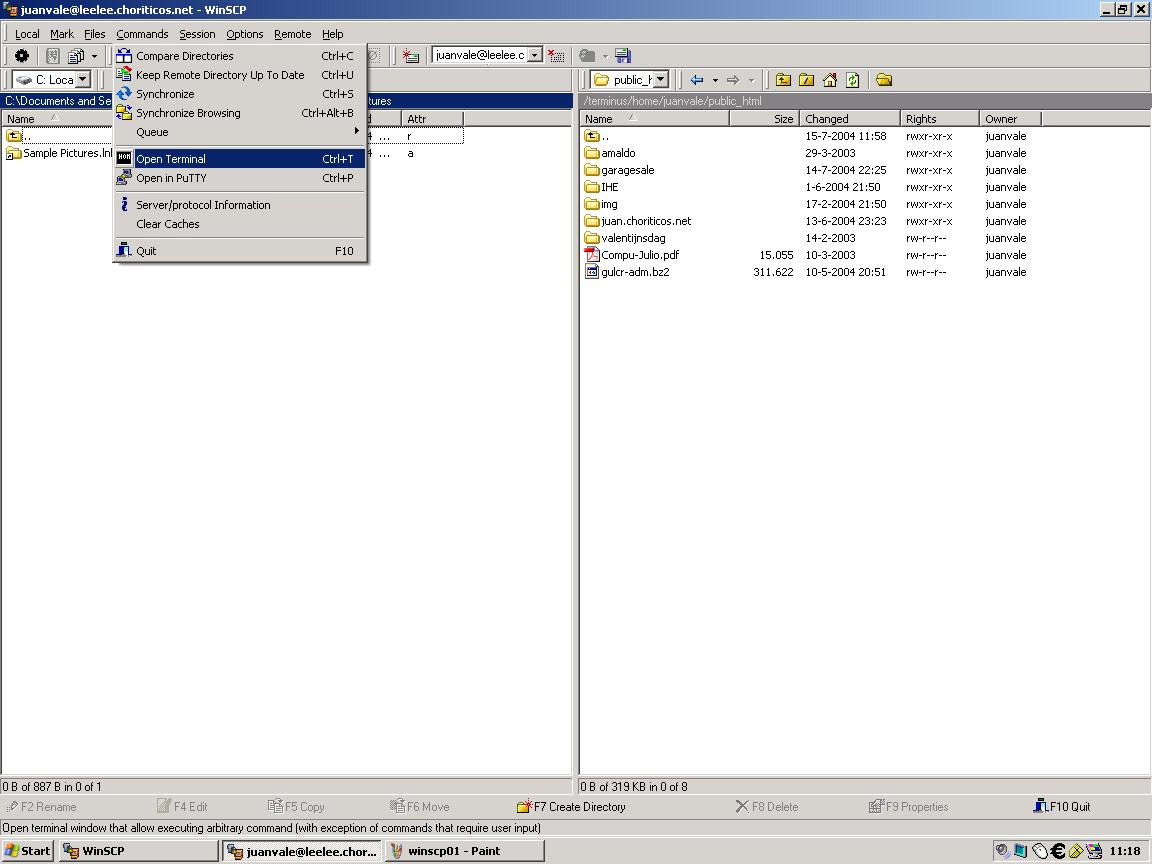The image size is (1152, 864).
Task: Click the system tray clock 11:18
Action: coord(1125,851)
